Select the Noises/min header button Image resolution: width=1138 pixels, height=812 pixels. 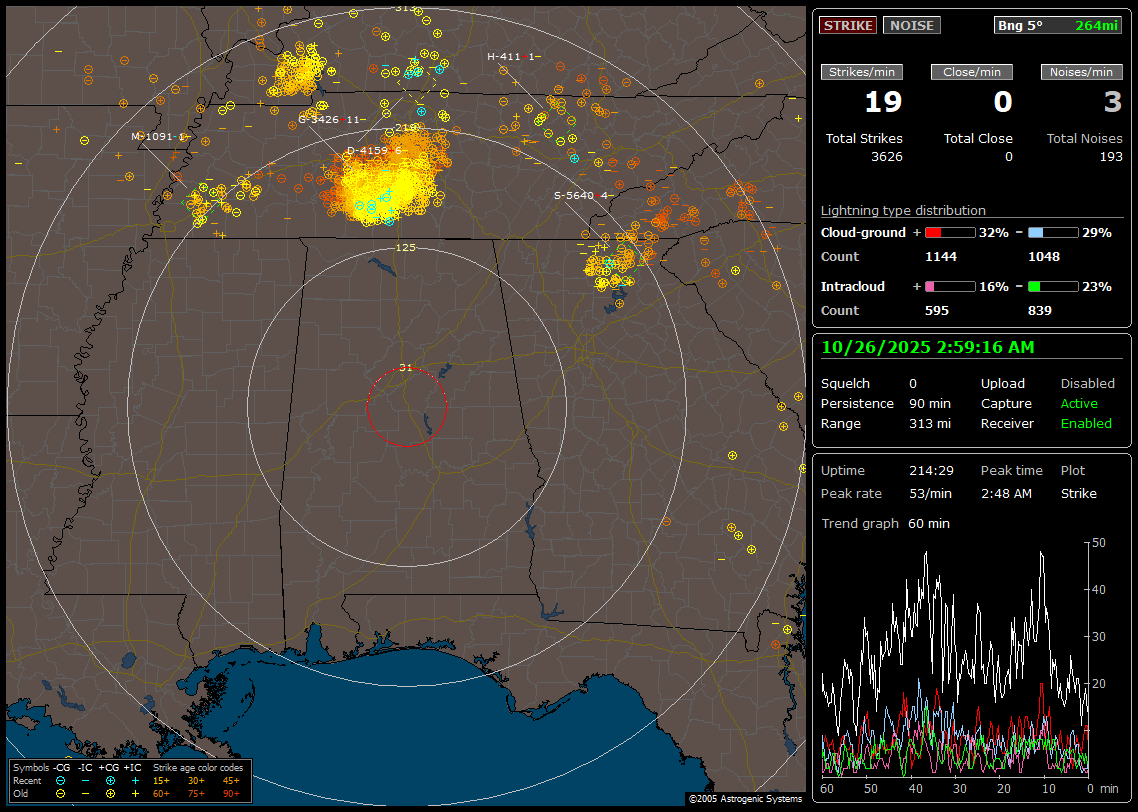[x=1082, y=72]
